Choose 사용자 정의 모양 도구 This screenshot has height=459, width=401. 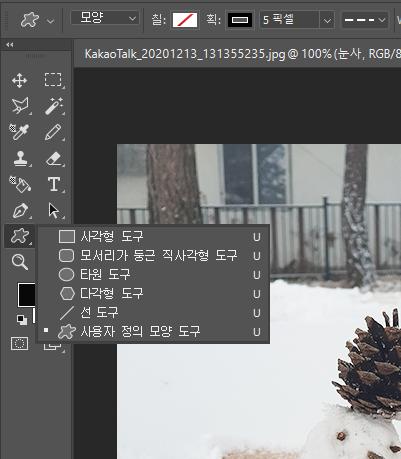154,332
